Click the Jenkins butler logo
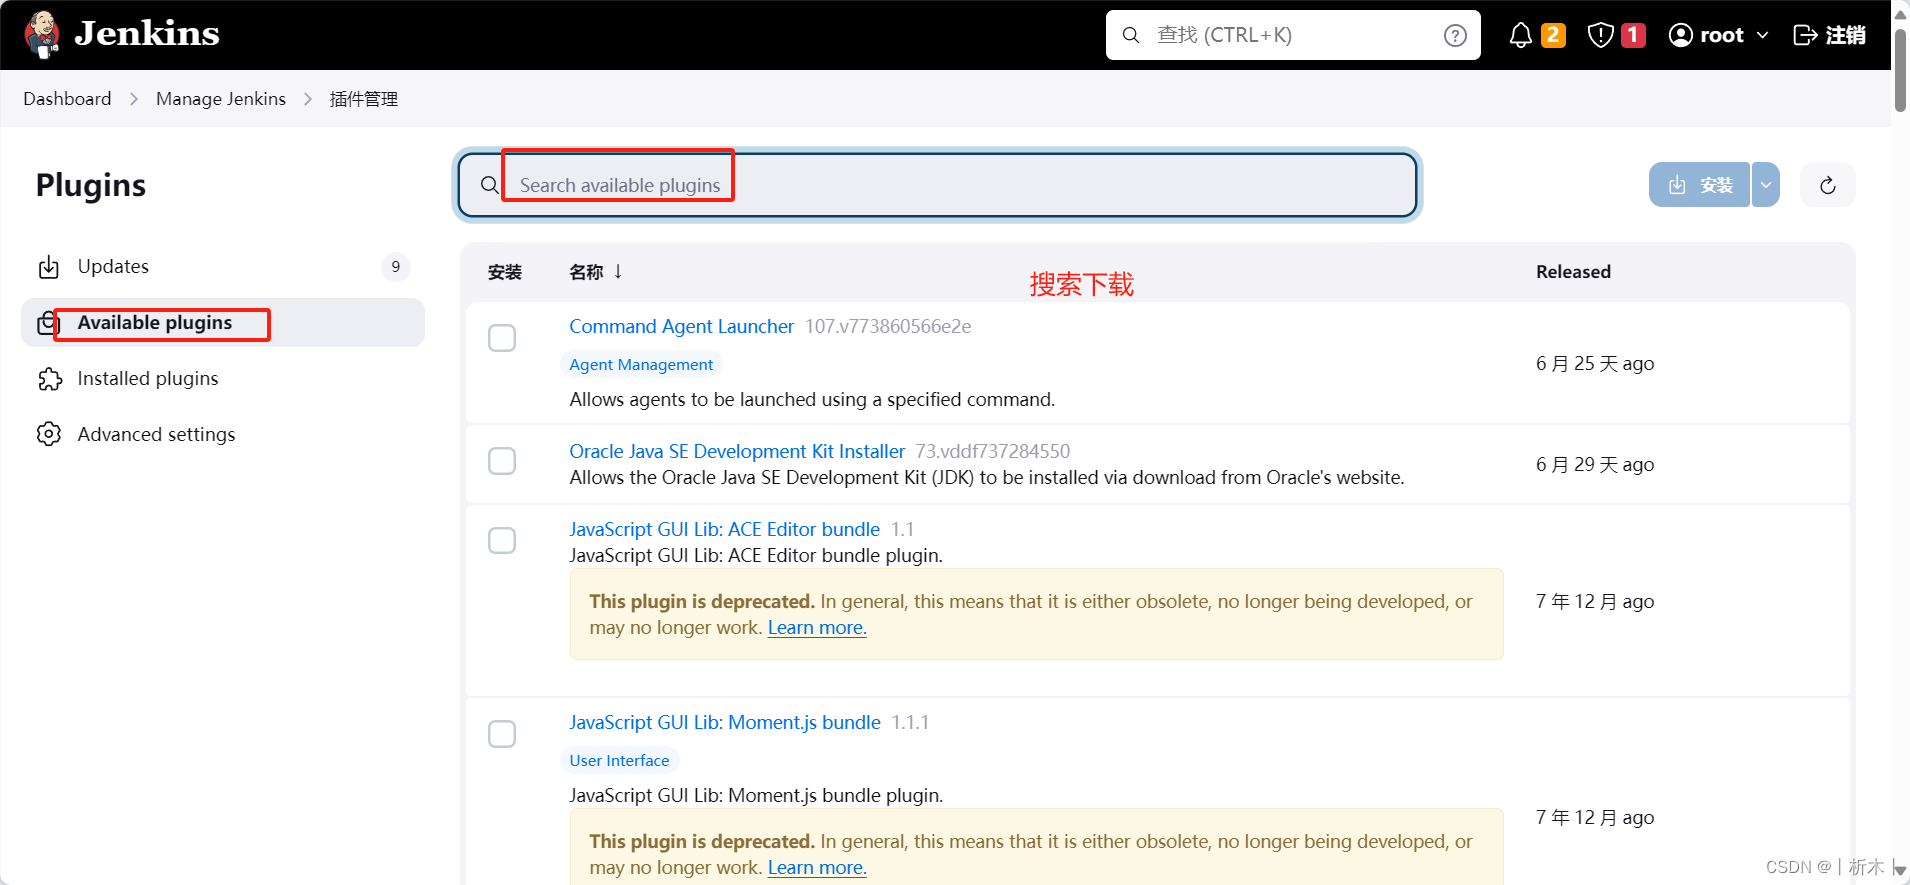1910x885 pixels. click(42, 35)
